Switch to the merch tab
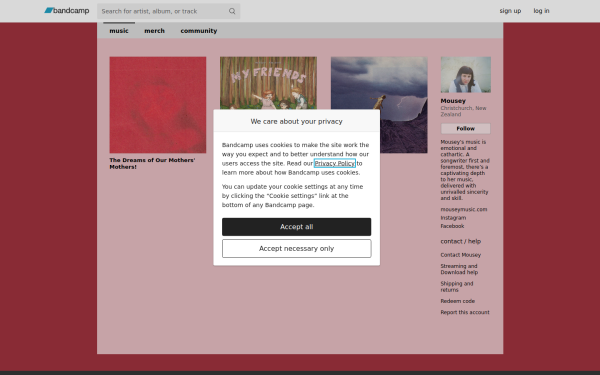This screenshot has width=600, height=375. [154, 31]
